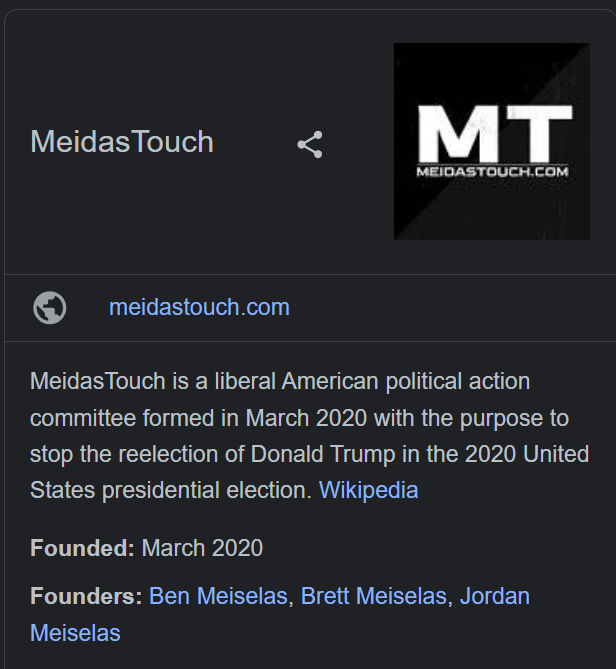Click the March 2020 founded value

(202, 548)
